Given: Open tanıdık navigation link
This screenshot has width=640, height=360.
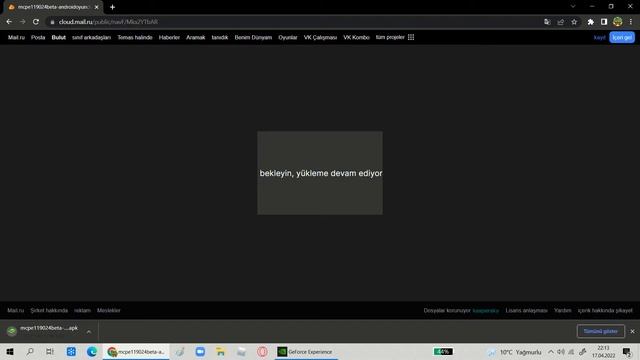Looking at the screenshot, I should click(x=220, y=37).
